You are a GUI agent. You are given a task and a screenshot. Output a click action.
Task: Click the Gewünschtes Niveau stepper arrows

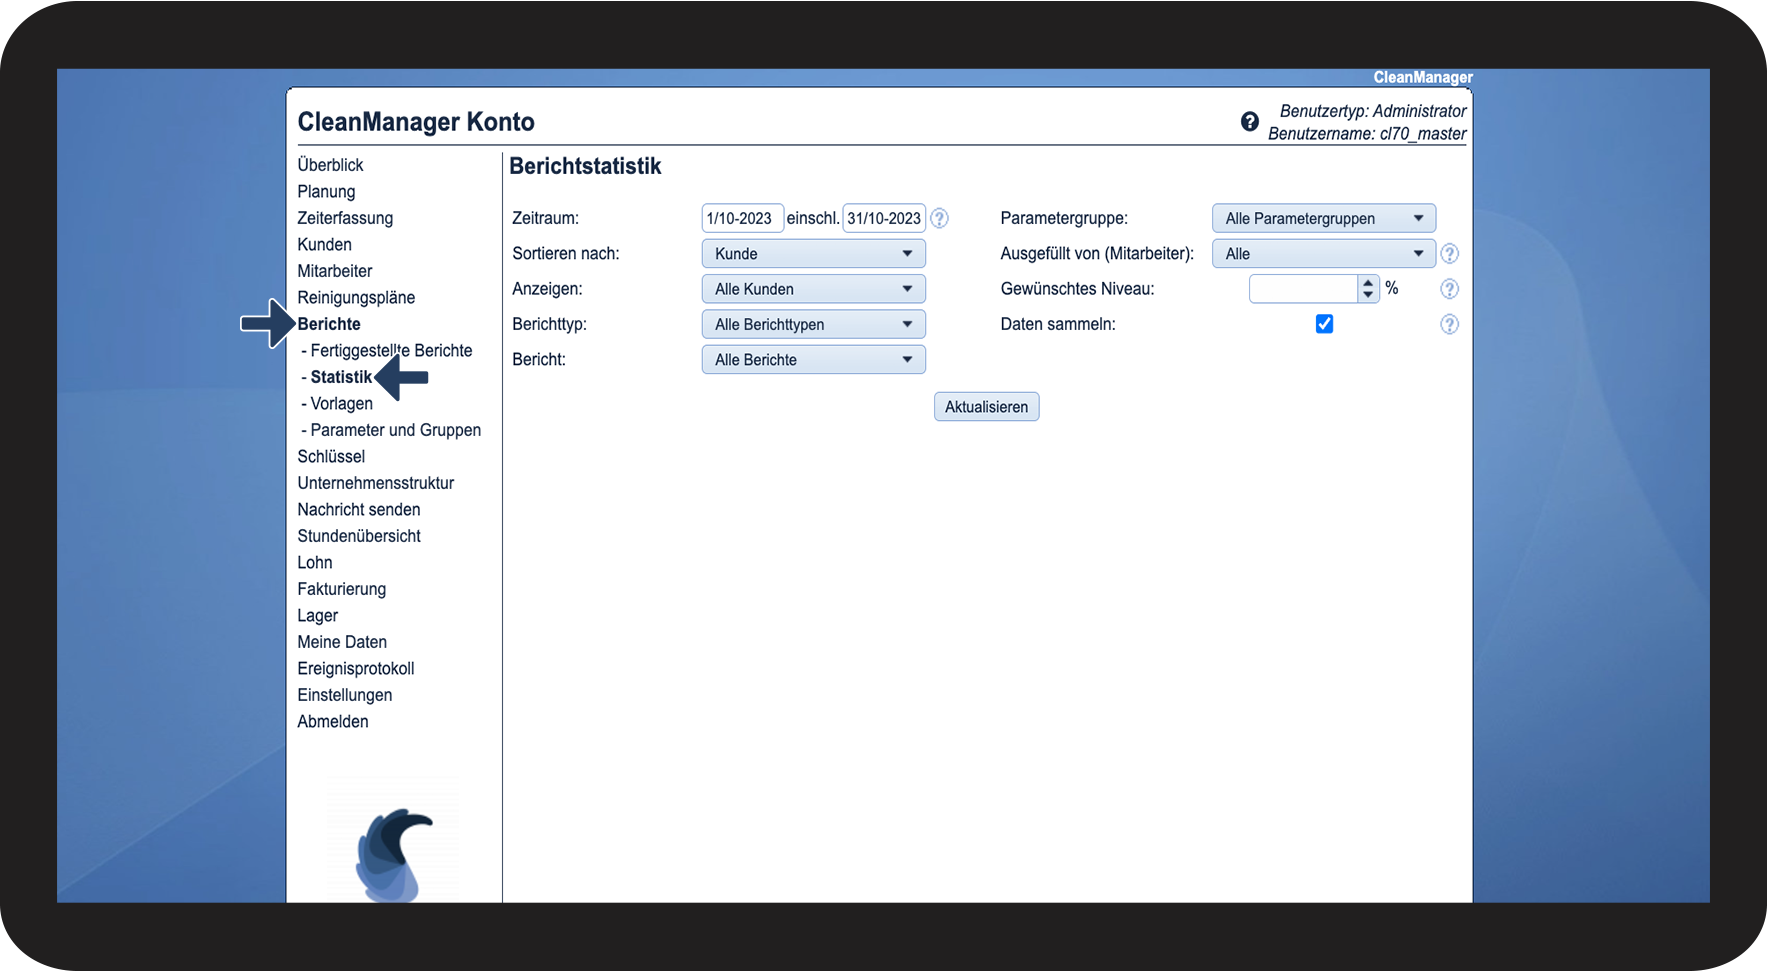click(x=1368, y=289)
